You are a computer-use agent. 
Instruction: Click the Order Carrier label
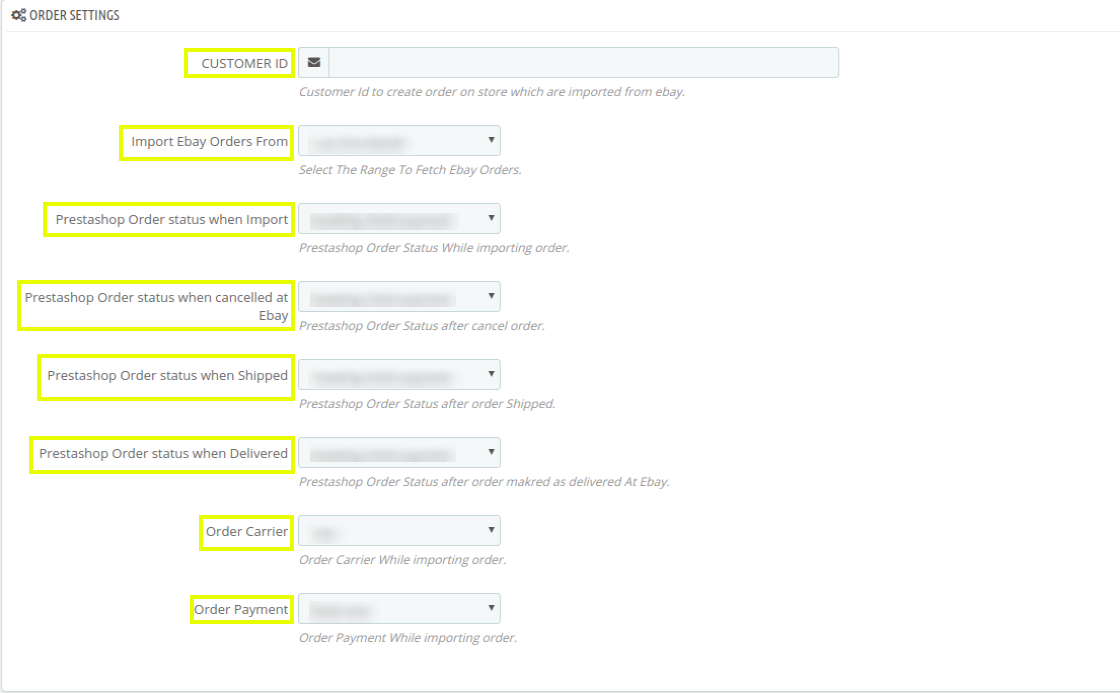point(247,532)
